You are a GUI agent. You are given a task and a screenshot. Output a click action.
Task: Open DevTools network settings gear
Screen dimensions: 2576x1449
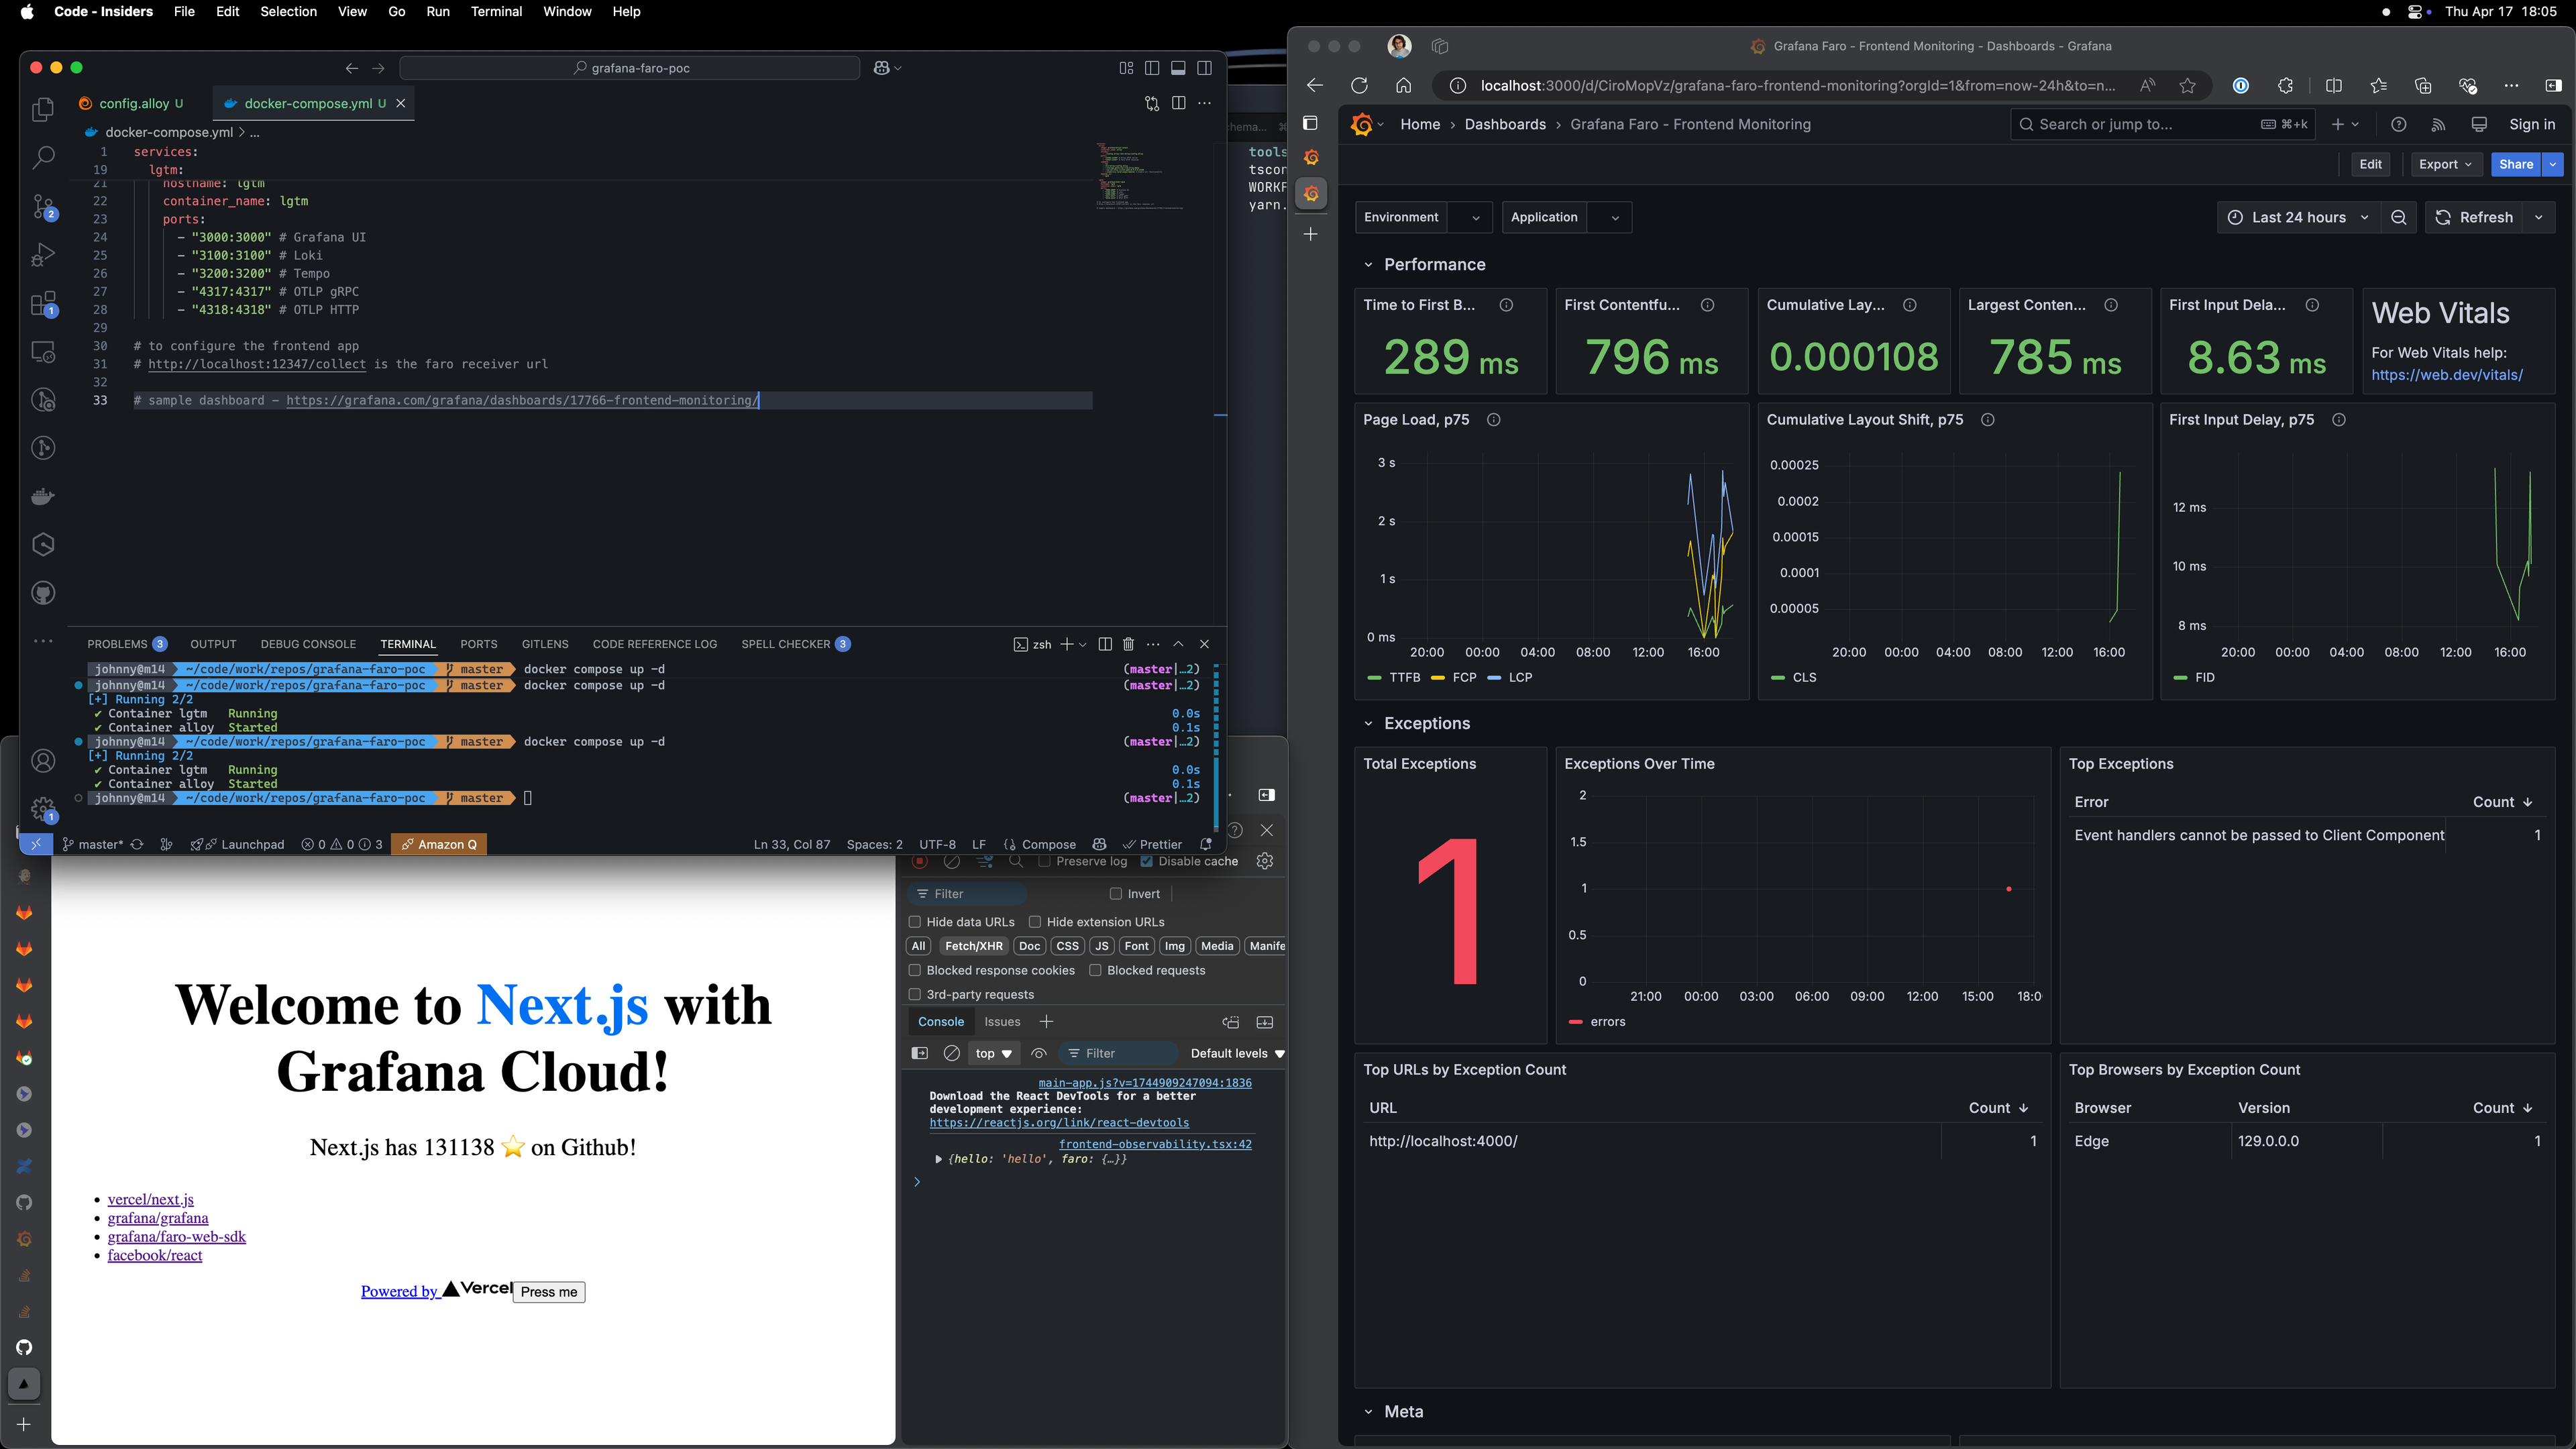pyautogui.click(x=1265, y=861)
